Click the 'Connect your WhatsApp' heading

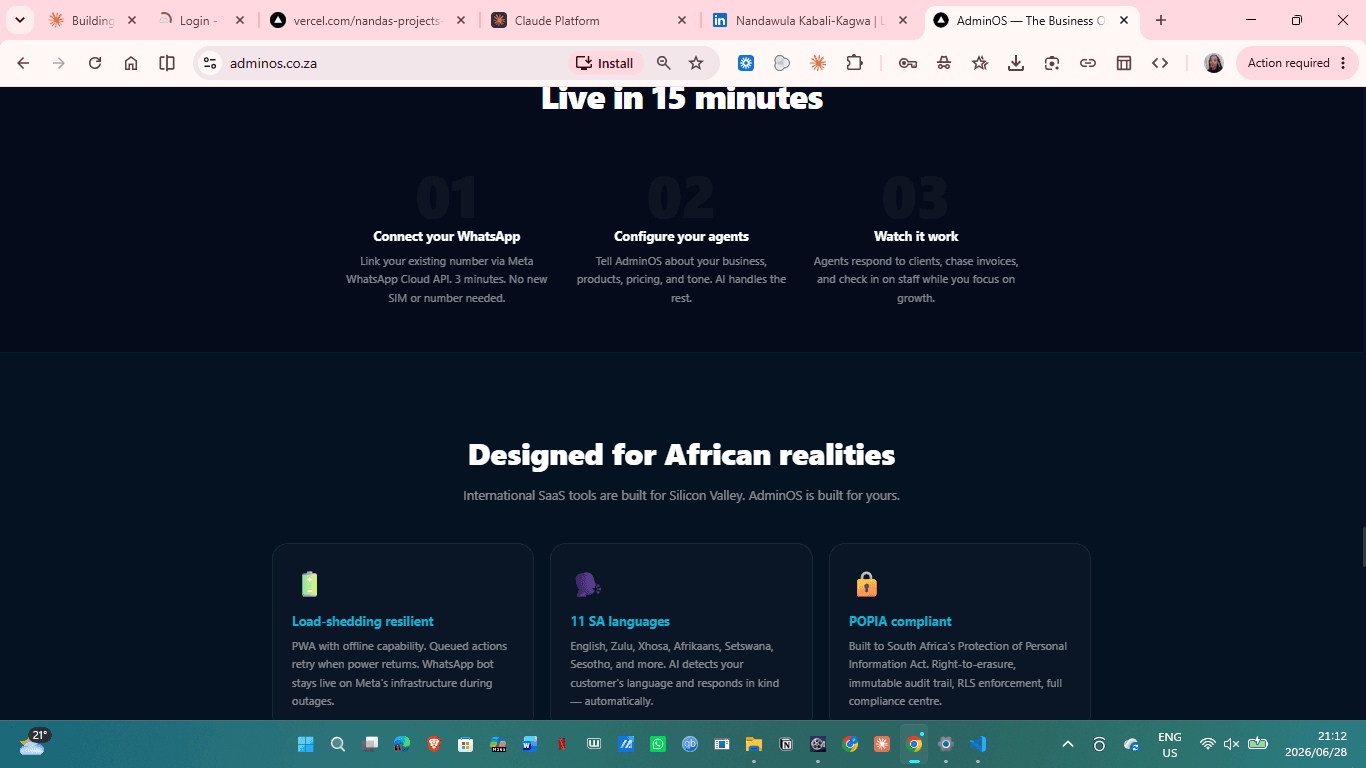[x=447, y=236]
